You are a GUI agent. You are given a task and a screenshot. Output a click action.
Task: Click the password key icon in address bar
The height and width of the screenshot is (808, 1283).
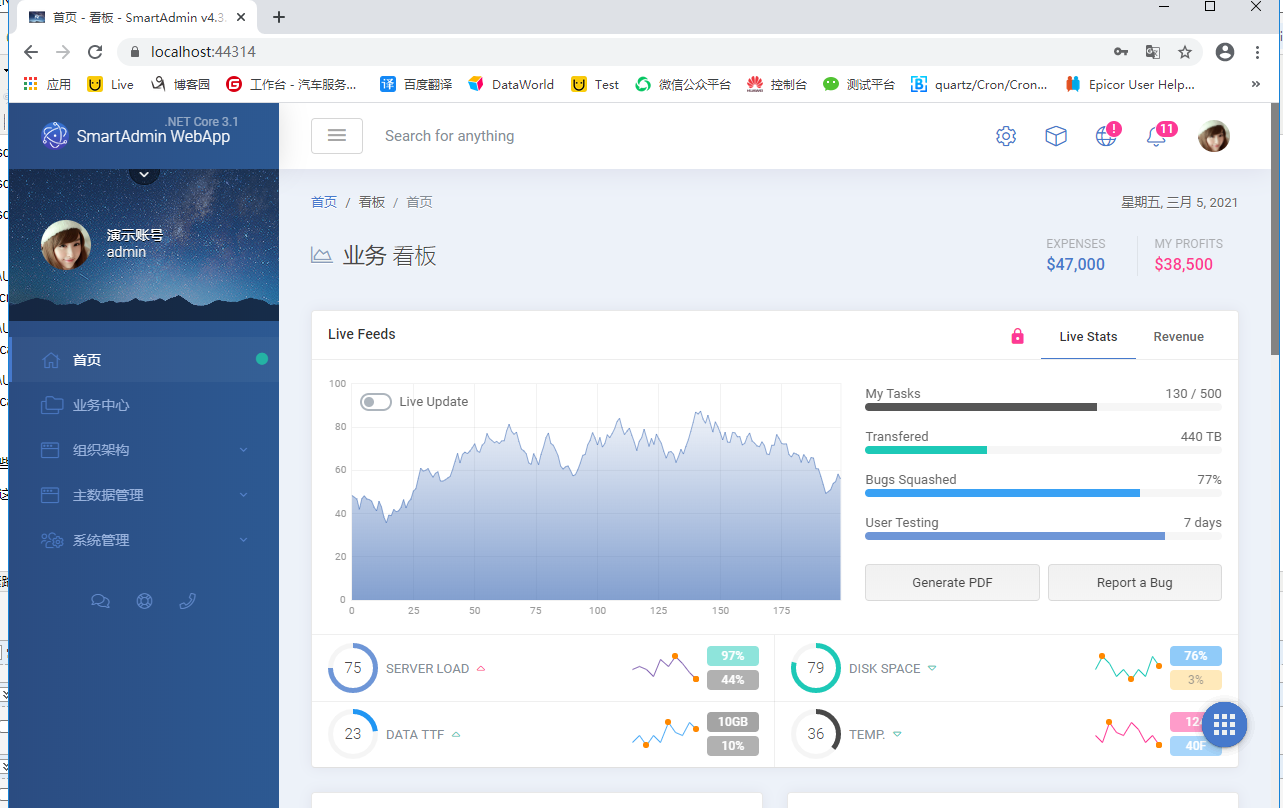click(x=1121, y=52)
